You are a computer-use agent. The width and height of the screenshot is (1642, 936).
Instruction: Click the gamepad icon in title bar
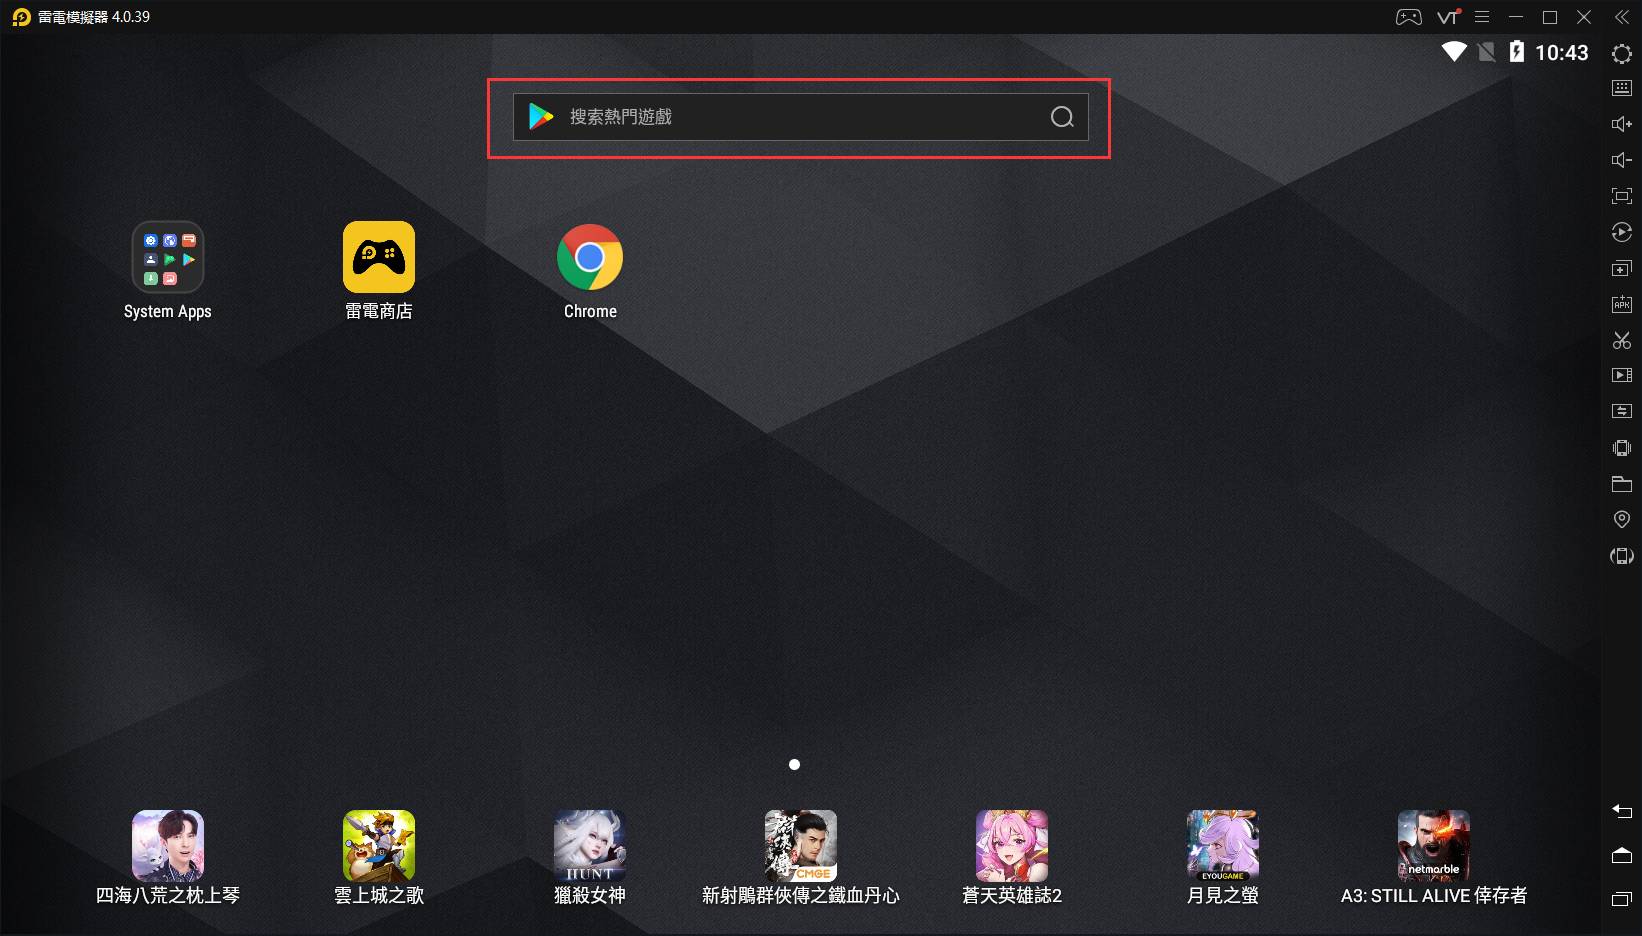click(x=1408, y=17)
